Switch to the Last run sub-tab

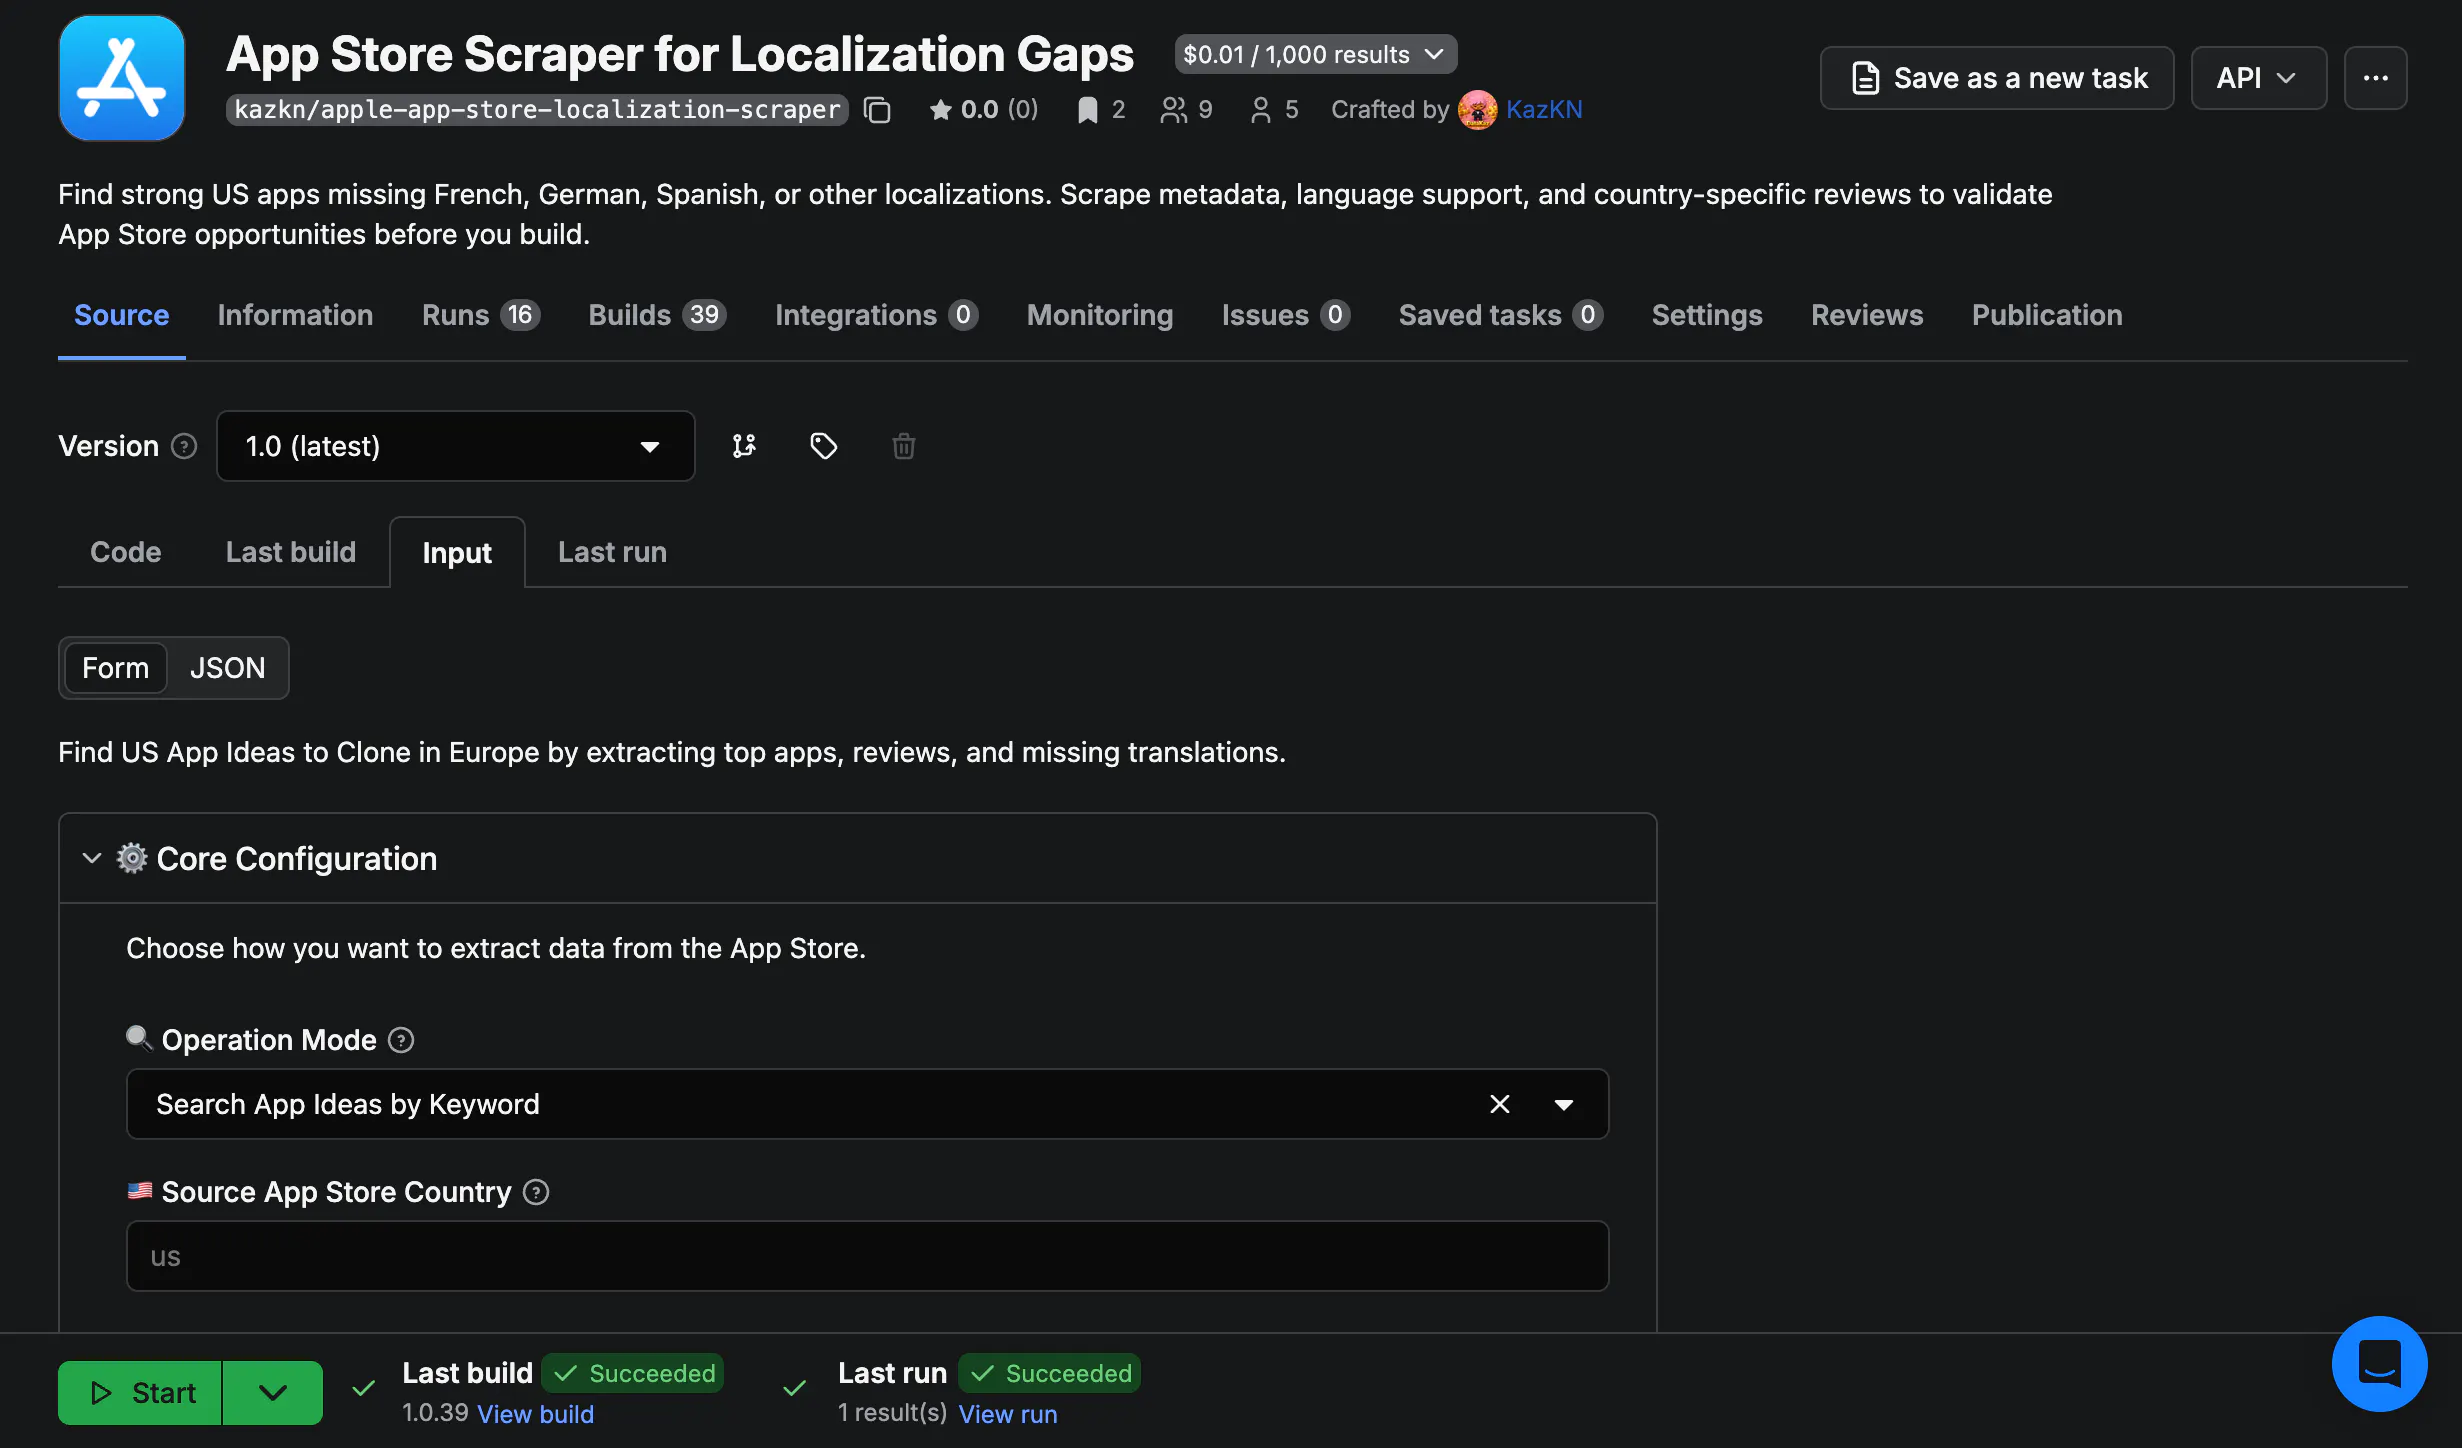tap(612, 552)
